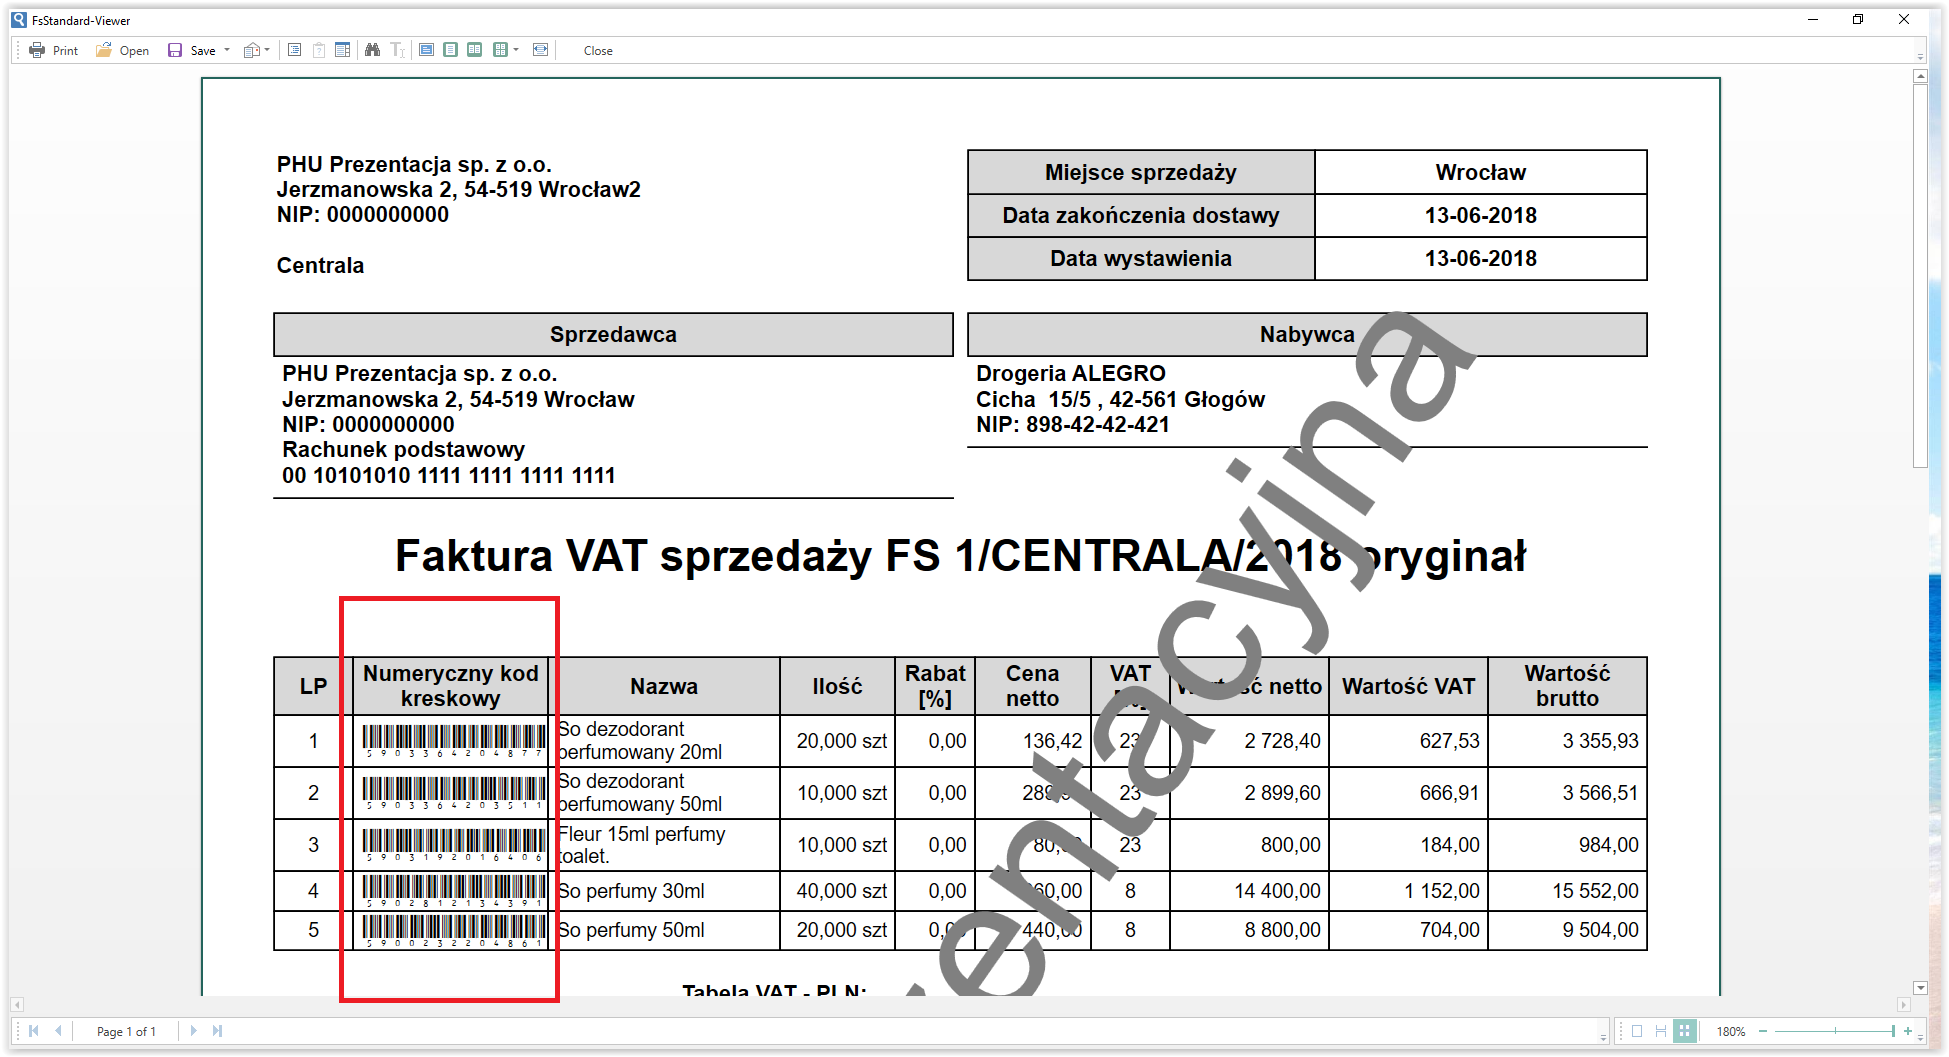
Task: Click the horizontal scrollbar left arrow
Action: point(18,1006)
